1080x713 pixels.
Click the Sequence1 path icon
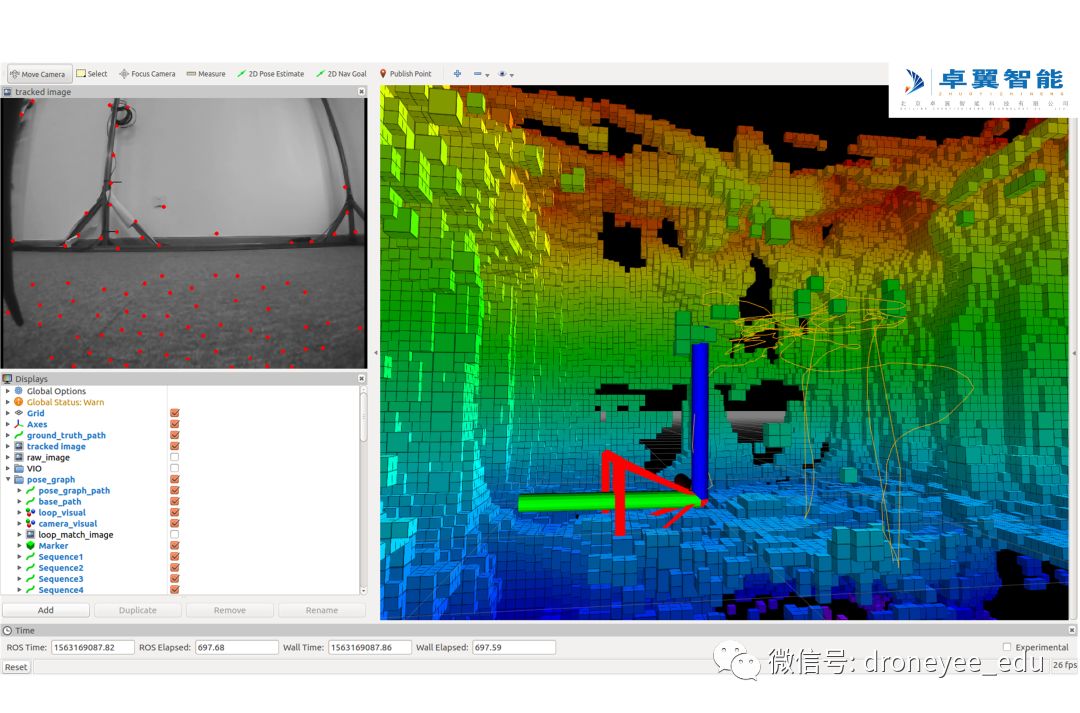pos(30,556)
